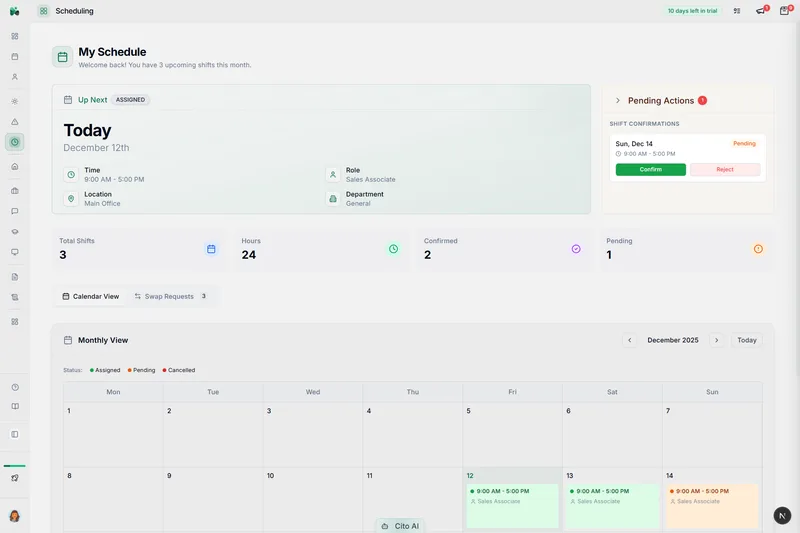Go to the previous month with the left chevron

[x=630, y=340]
